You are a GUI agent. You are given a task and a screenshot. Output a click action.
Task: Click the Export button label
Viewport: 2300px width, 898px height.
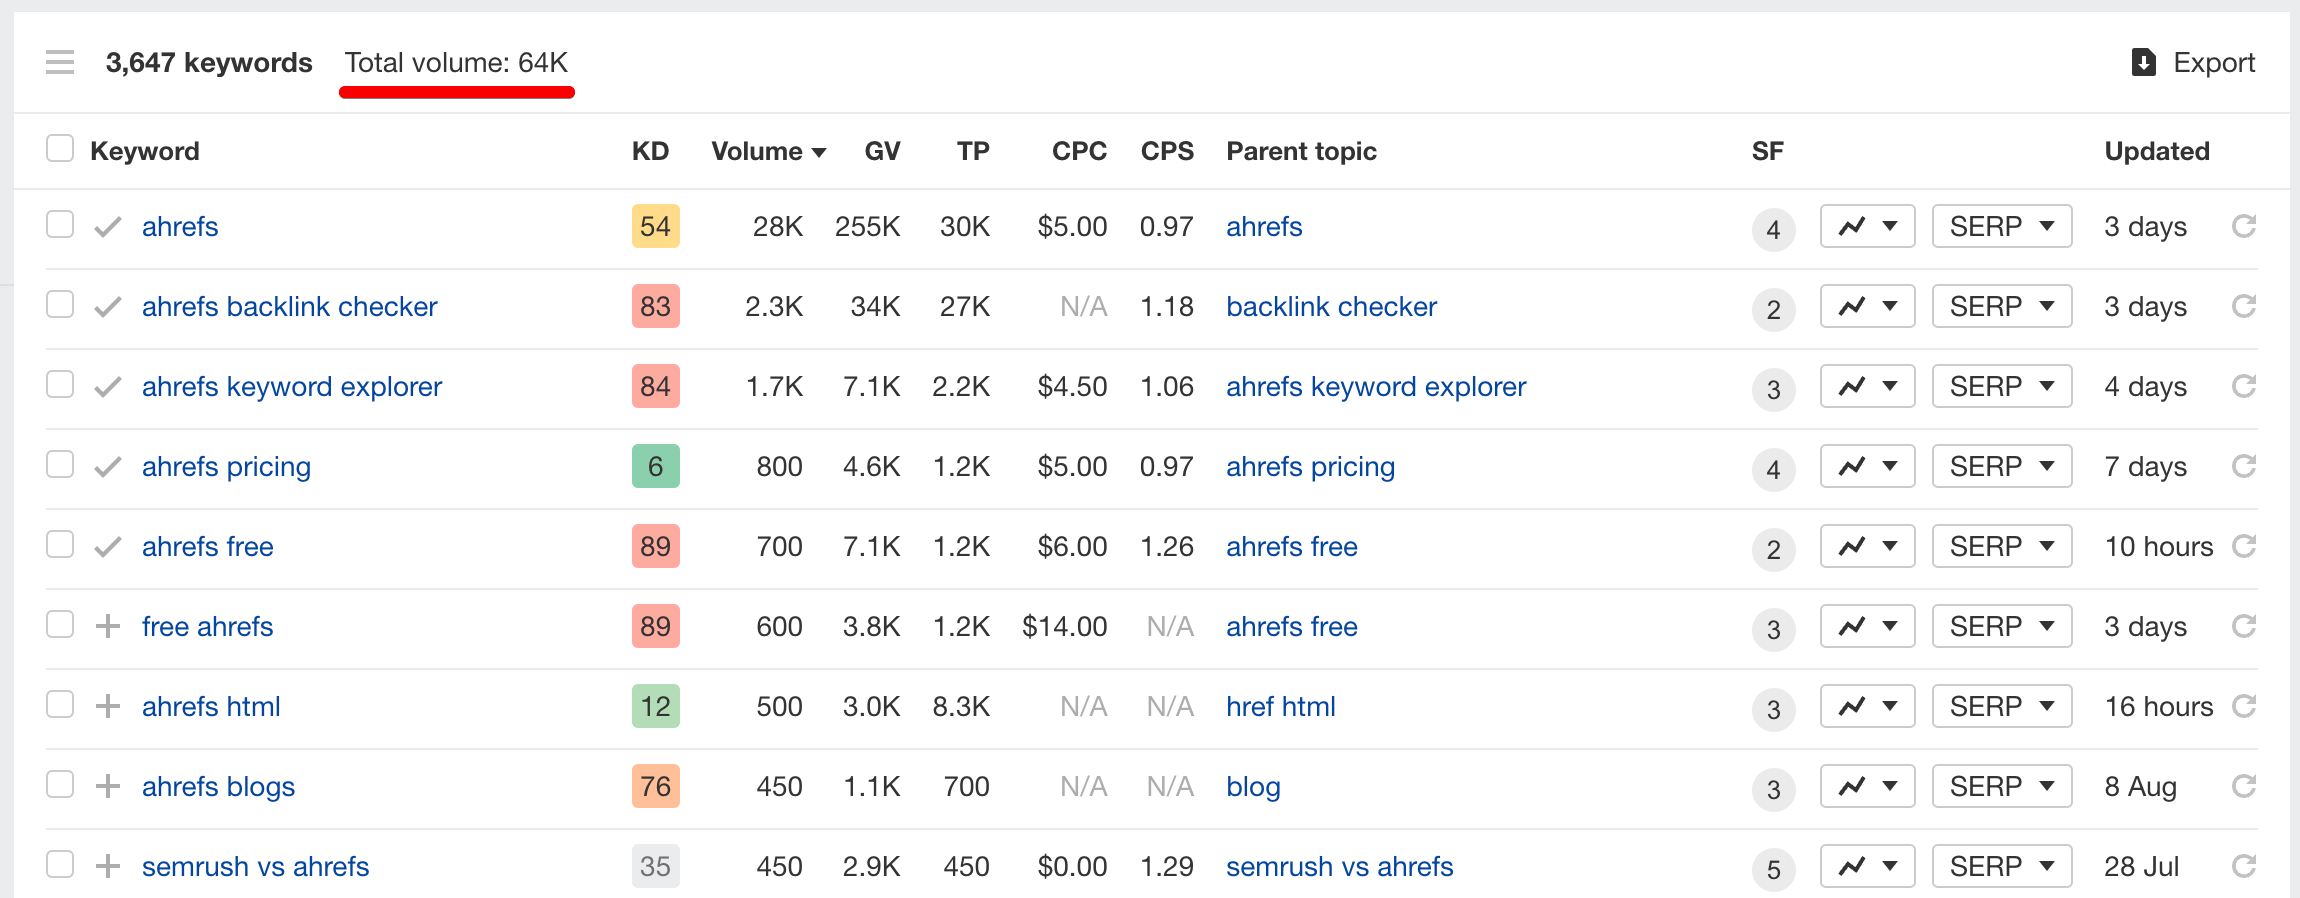tap(2214, 63)
